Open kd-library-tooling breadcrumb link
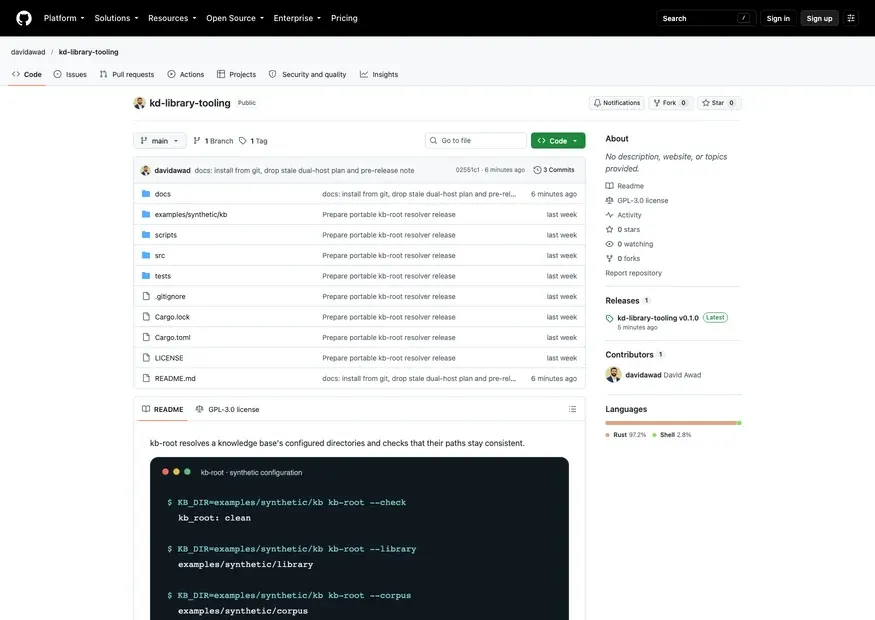This screenshot has width=875, height=620. (88, 52)
